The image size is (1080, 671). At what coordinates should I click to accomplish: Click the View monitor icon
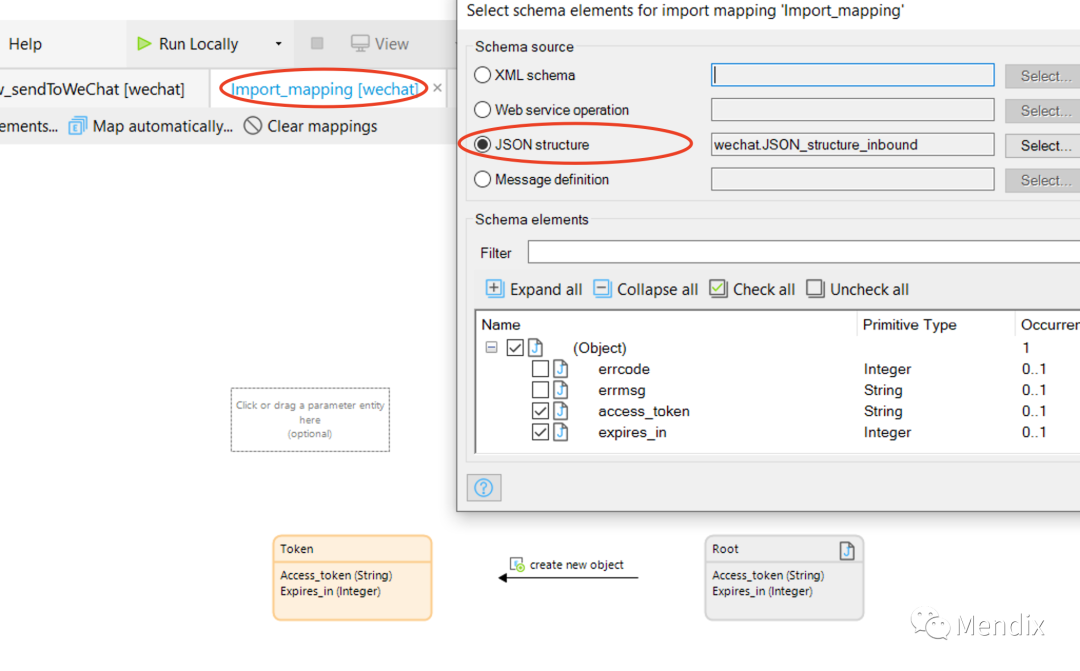pyautogui.click(x=360, y=43)
